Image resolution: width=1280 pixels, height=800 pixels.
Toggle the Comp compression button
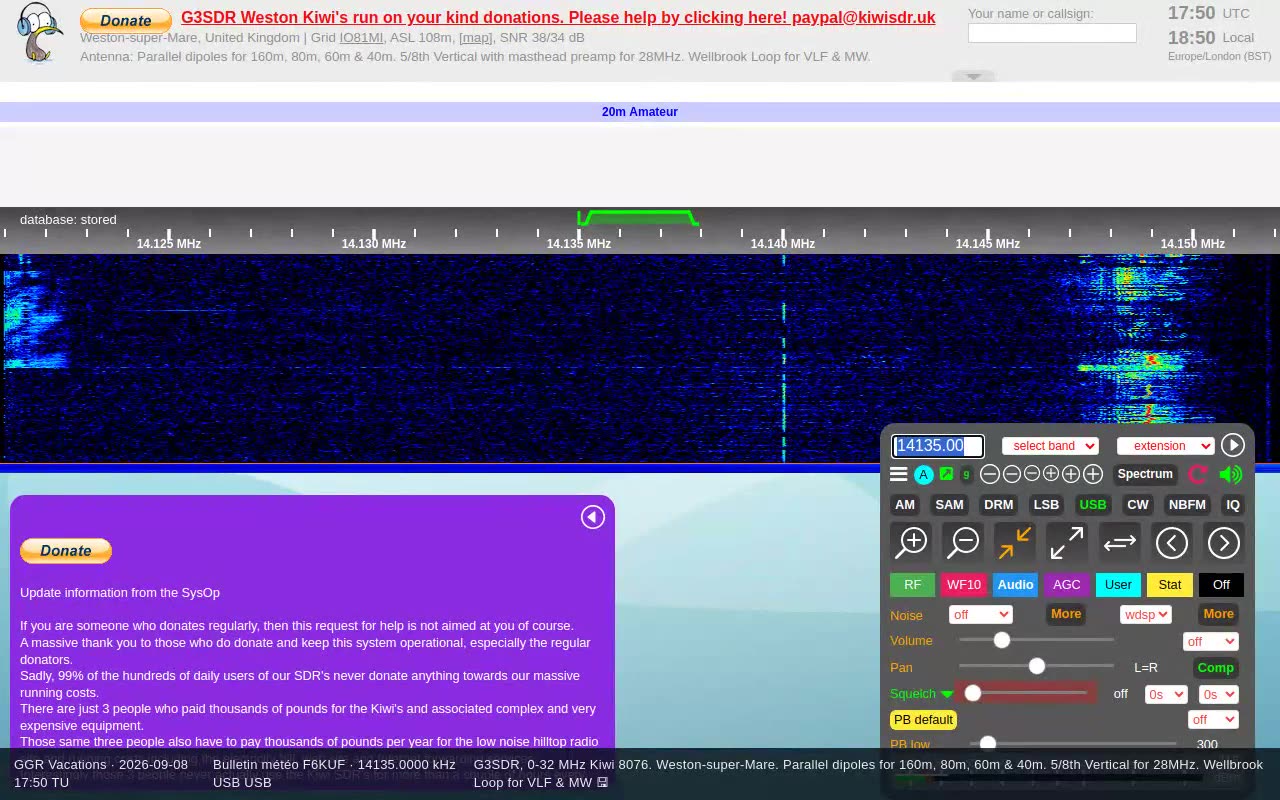point(1216,668)
